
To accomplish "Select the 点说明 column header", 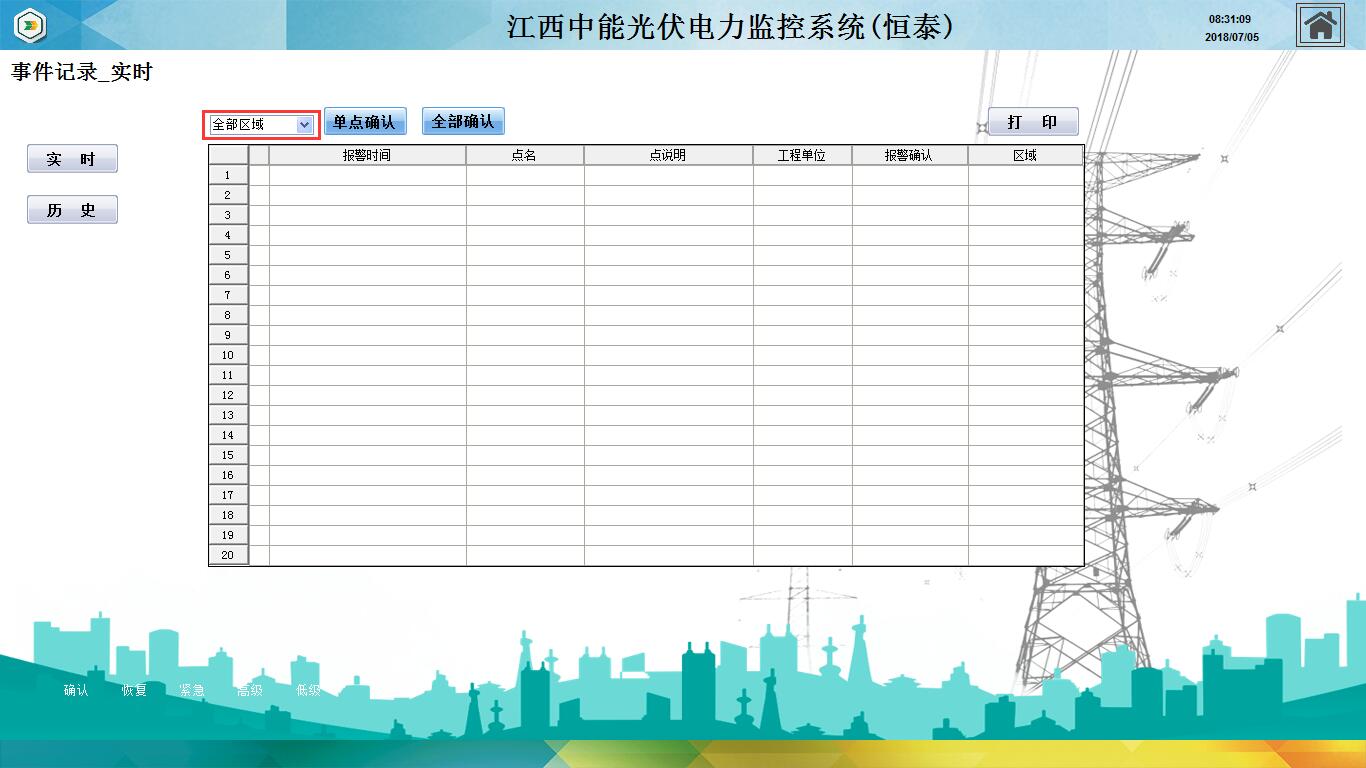I will click(668, 155).
